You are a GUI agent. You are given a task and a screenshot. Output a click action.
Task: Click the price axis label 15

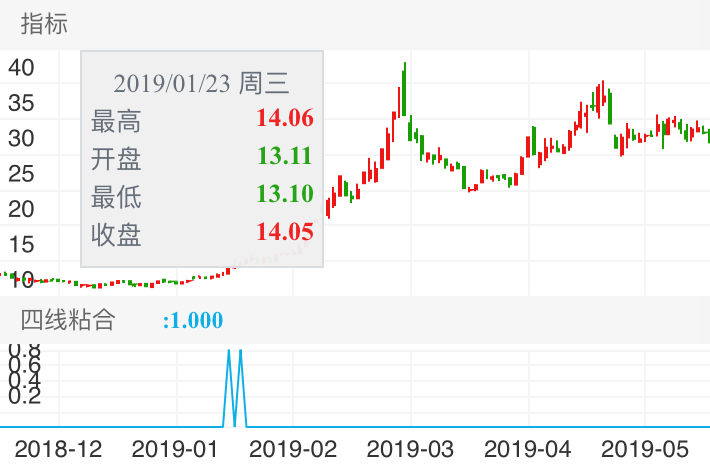pyautogui.click(x=21, y=245)
